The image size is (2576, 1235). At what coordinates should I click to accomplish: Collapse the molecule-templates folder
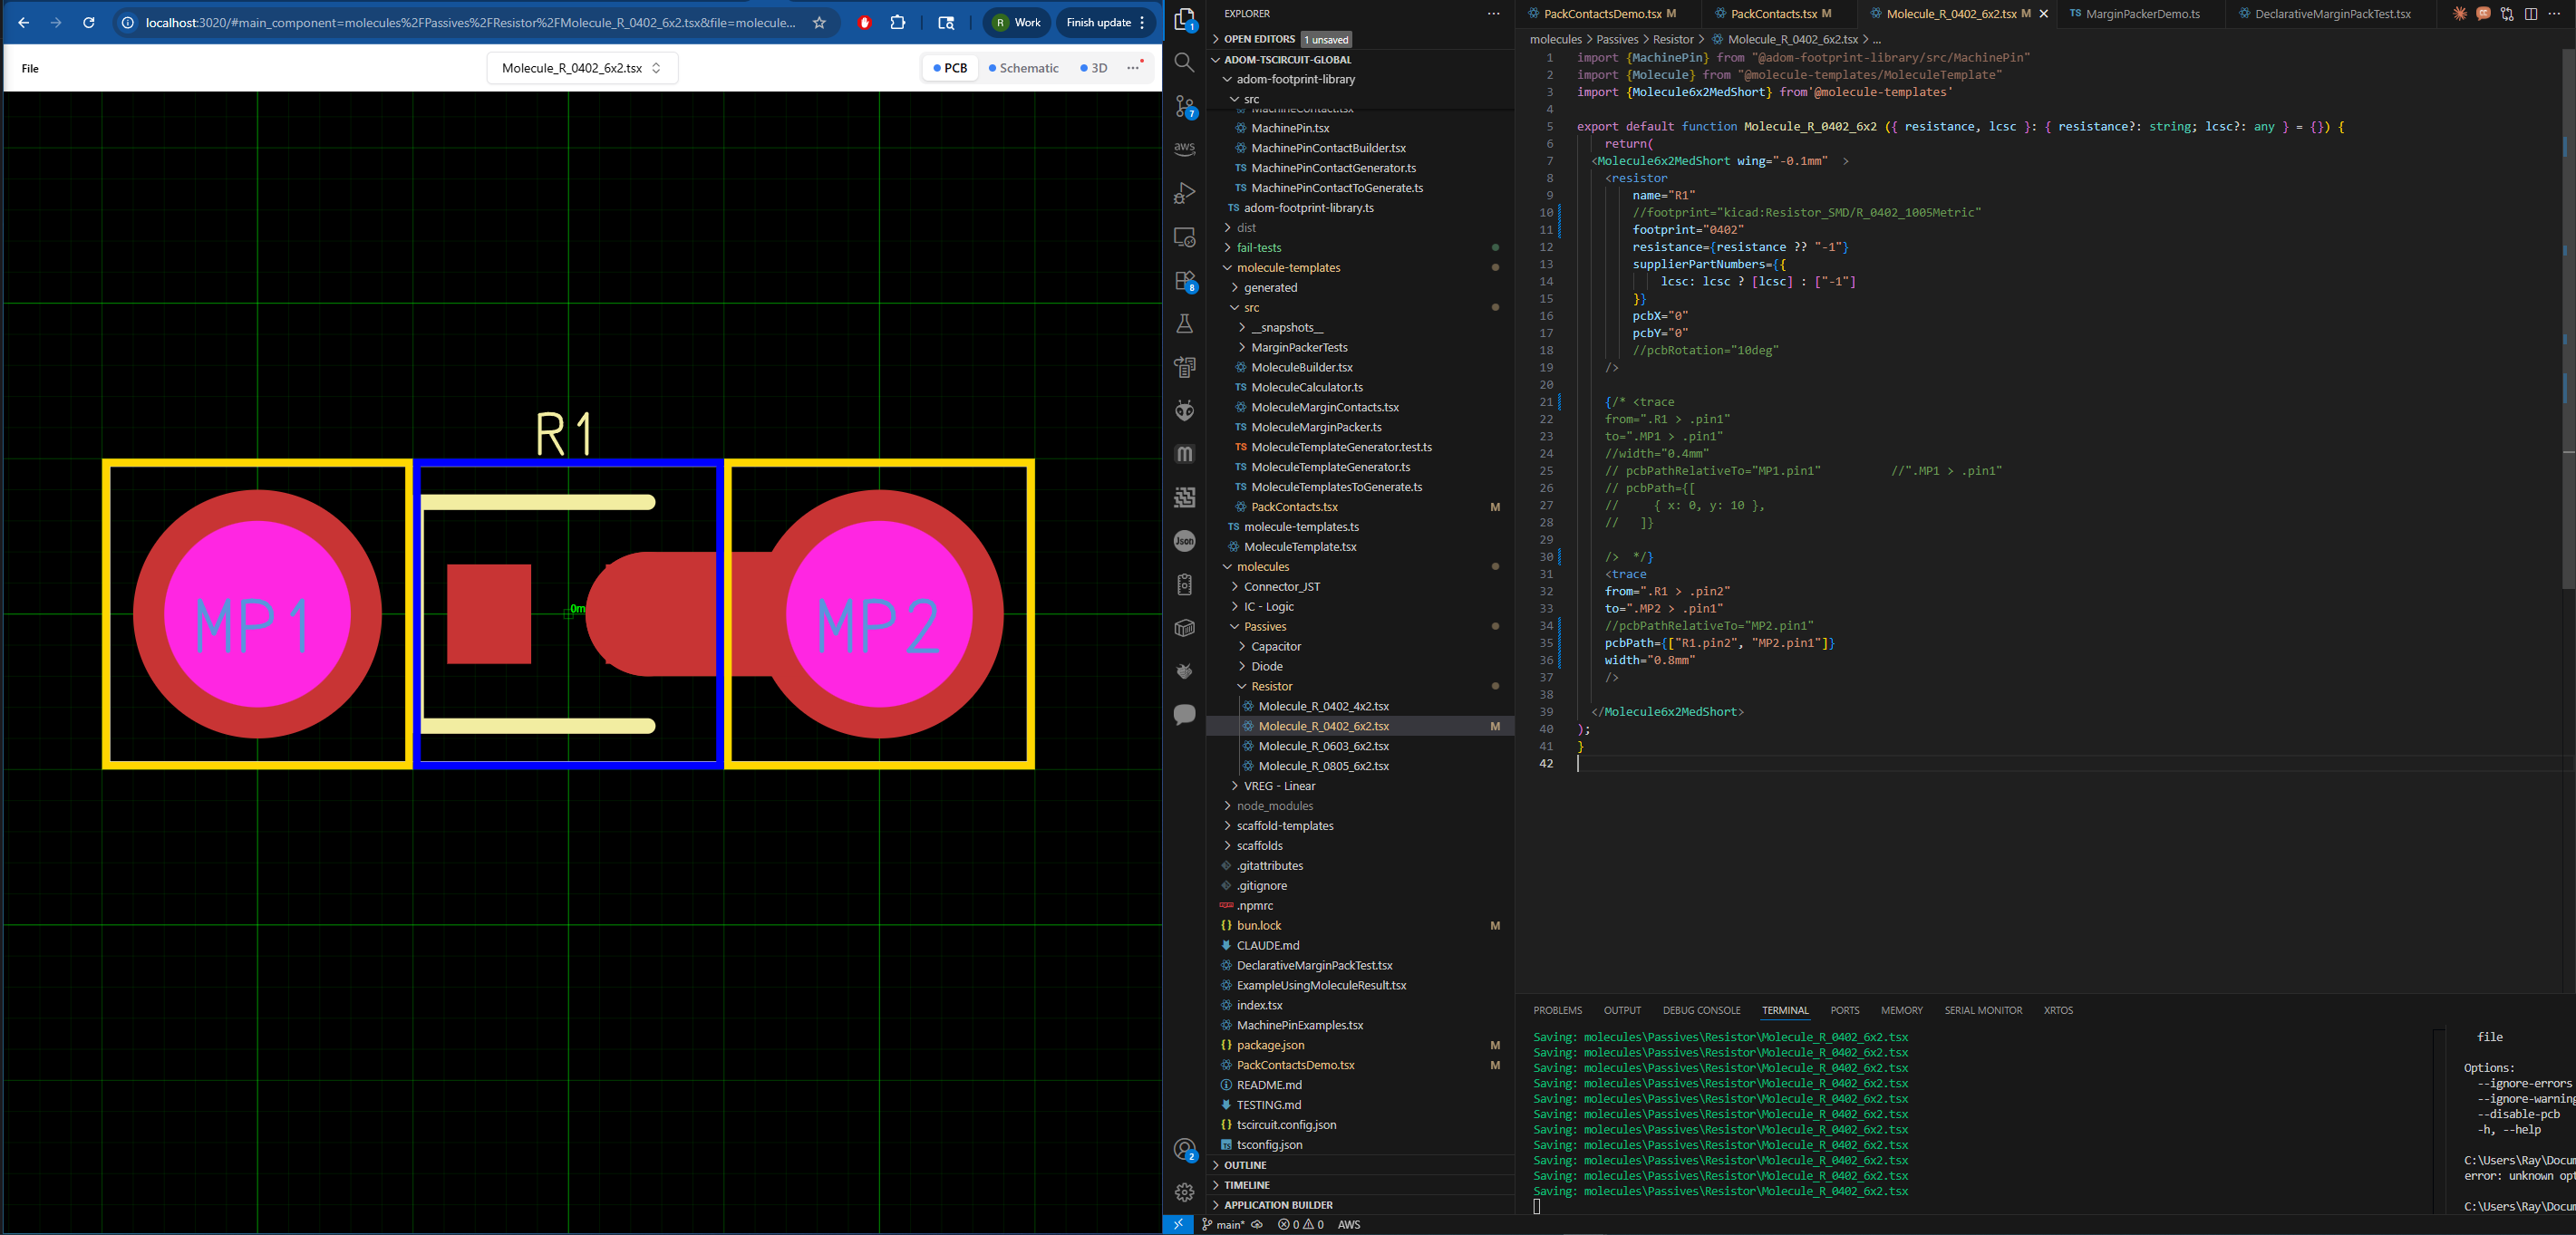1288,267
